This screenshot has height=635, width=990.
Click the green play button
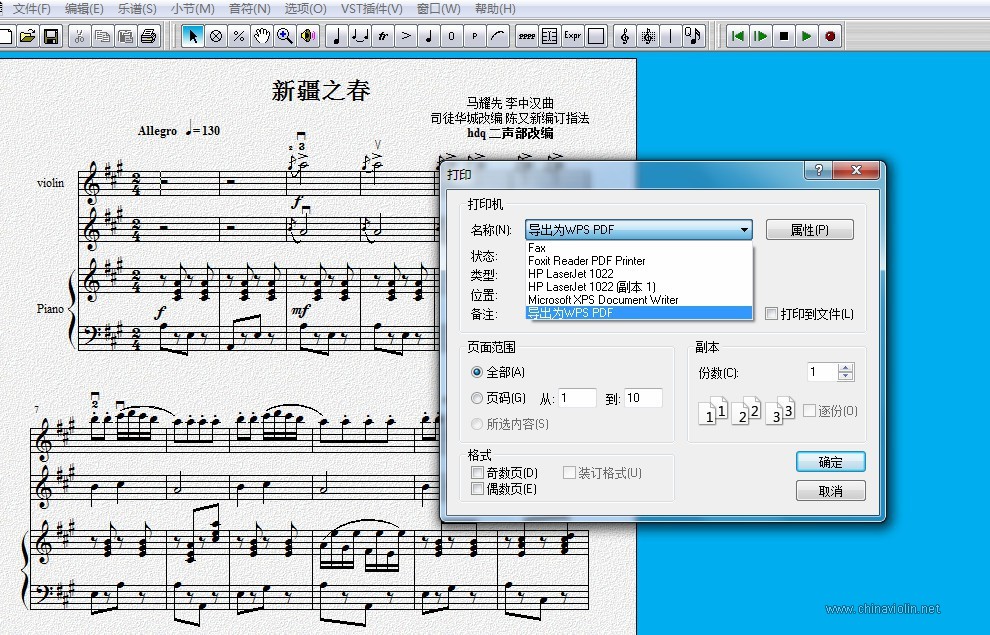point(806,36)
